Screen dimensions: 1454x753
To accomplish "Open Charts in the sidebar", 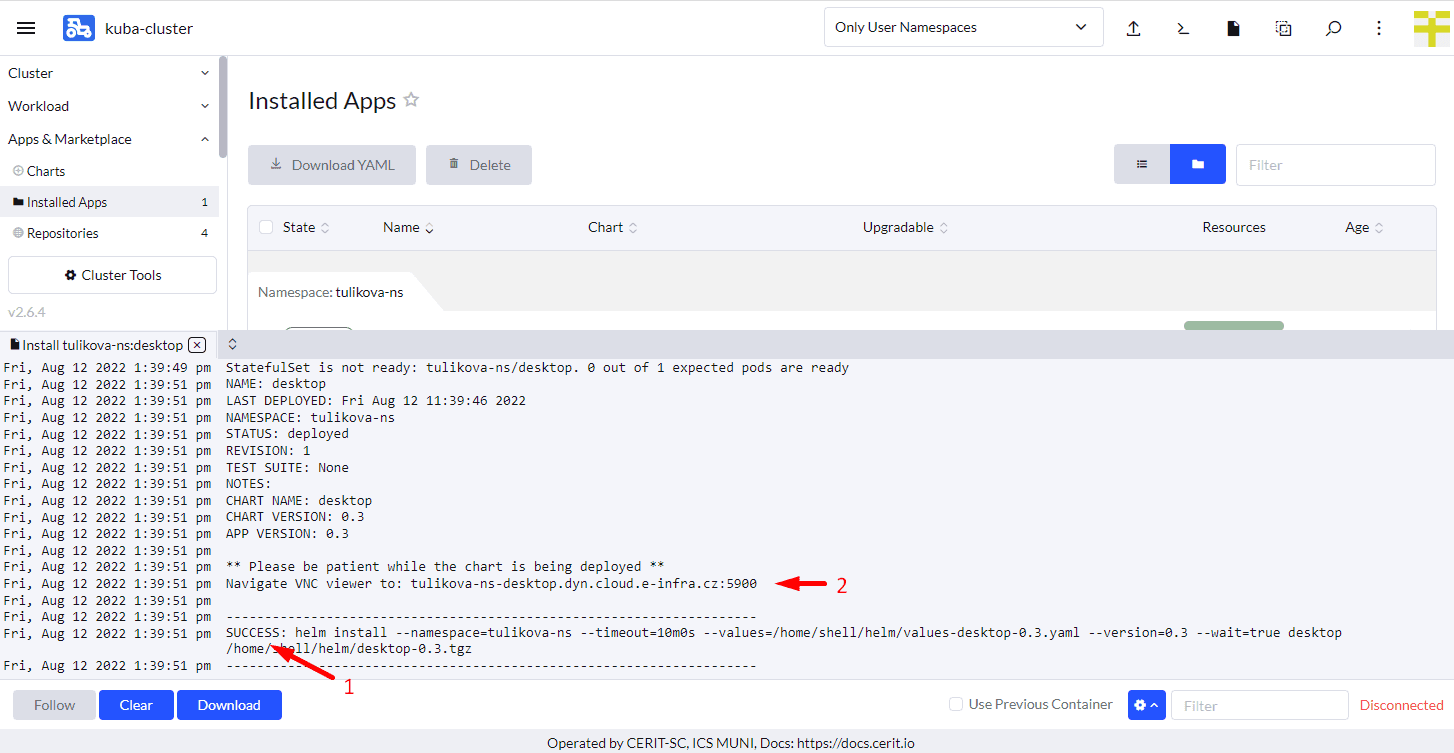I will coord(46,171).
